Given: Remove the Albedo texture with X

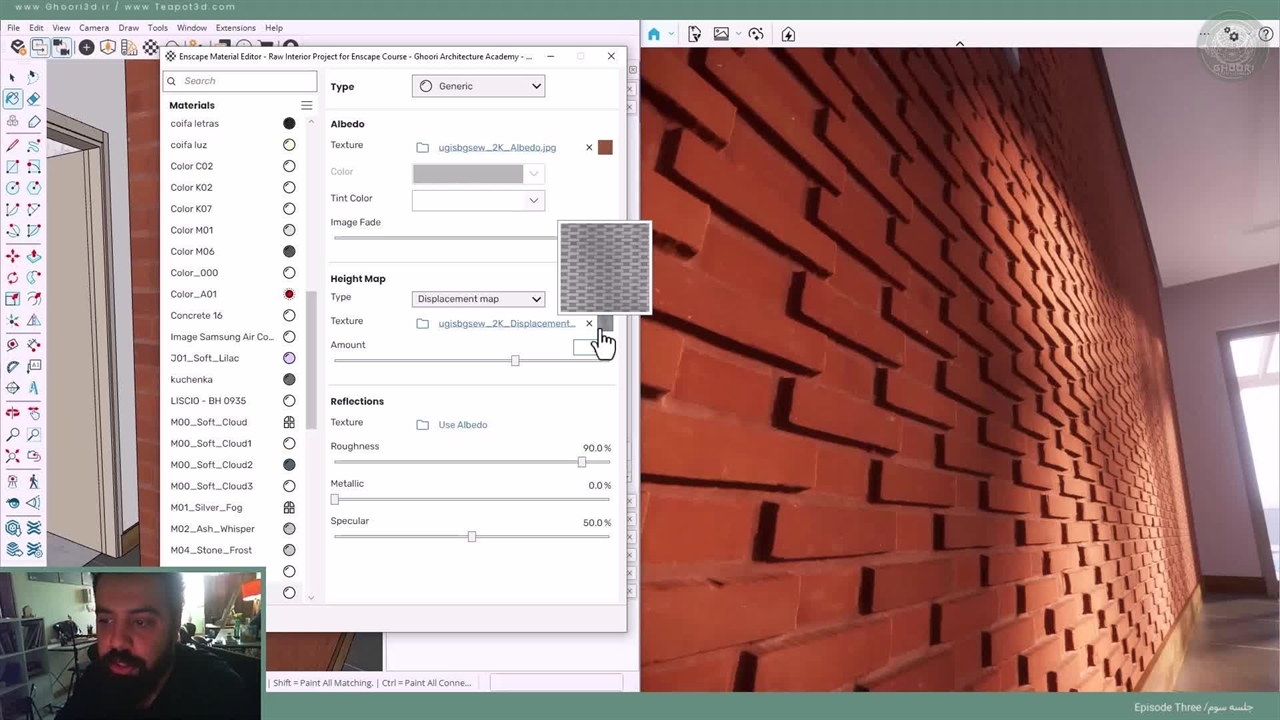Looking at the screenshot, I should click(589, 148).
